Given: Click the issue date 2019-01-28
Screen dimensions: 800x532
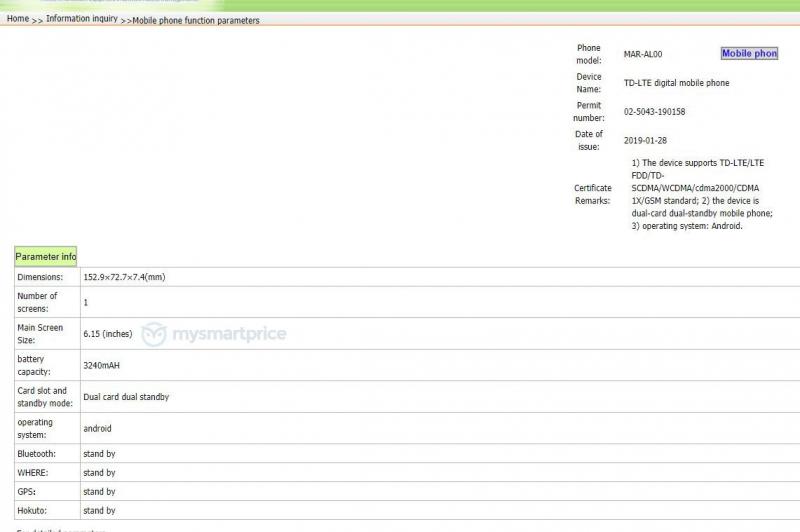Looking at the screenshot, I should coord(646,141).
